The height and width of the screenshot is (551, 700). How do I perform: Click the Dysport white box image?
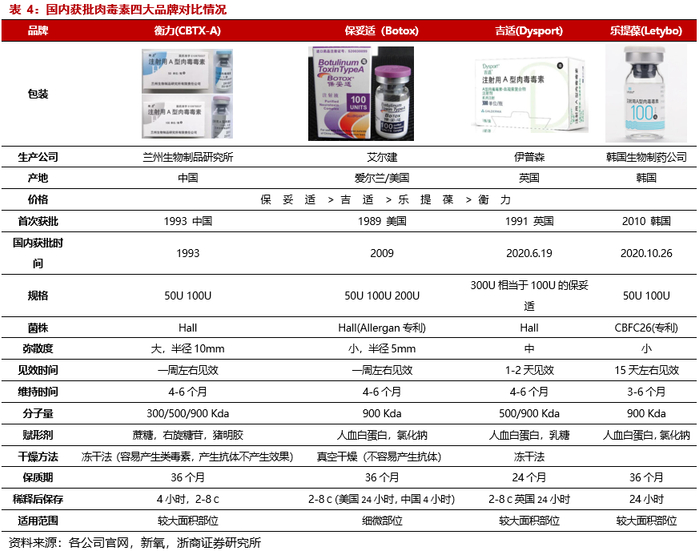[529, 95]
